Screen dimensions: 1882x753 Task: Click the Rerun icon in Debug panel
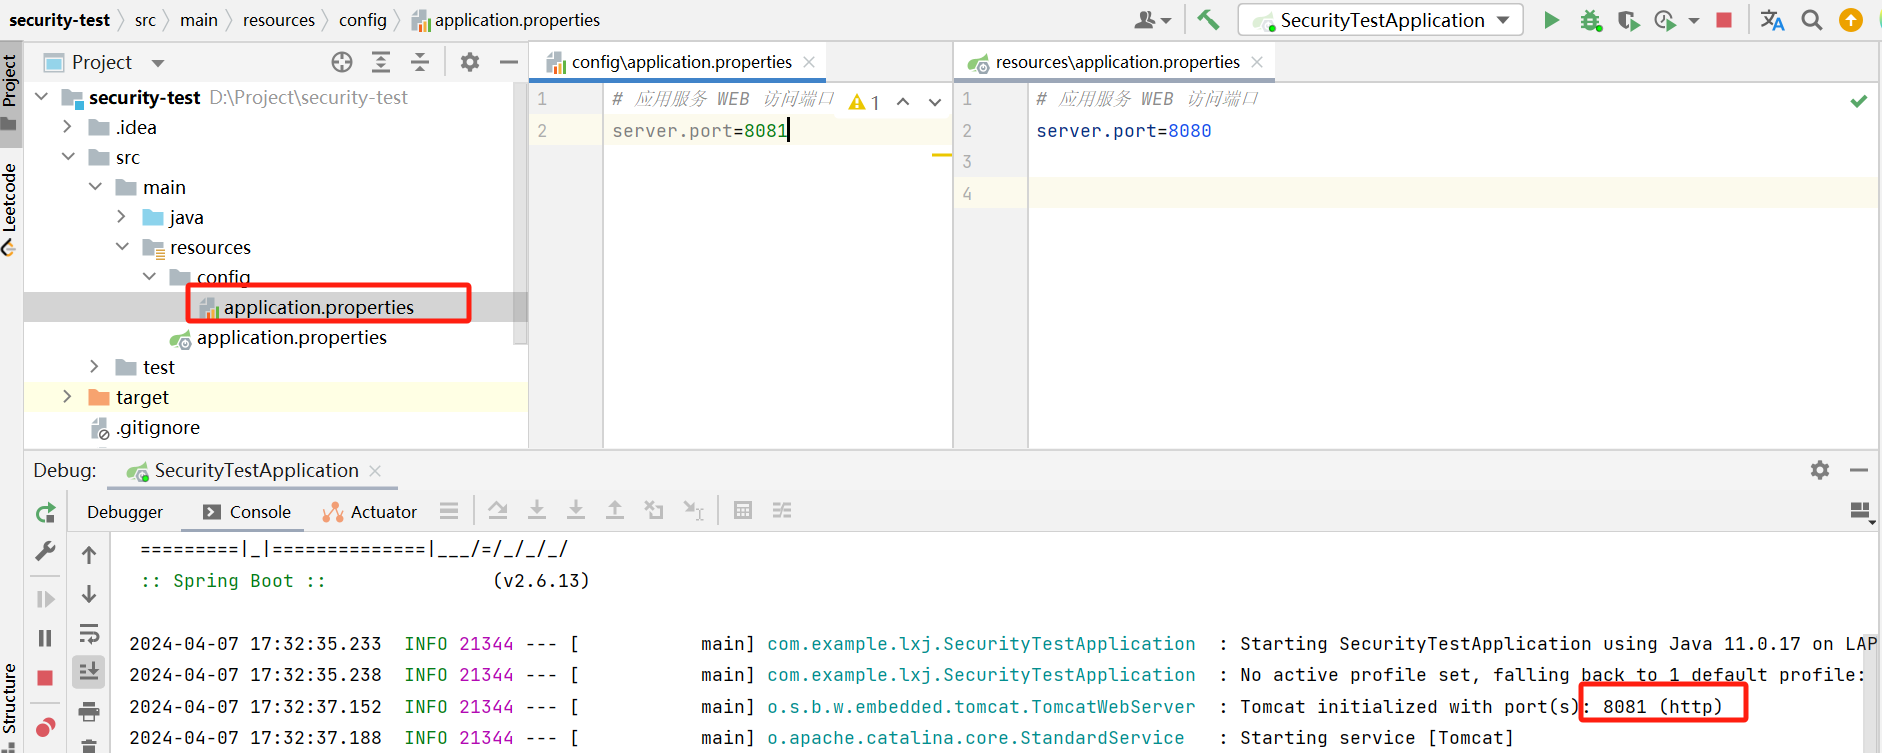click(45, 513)
